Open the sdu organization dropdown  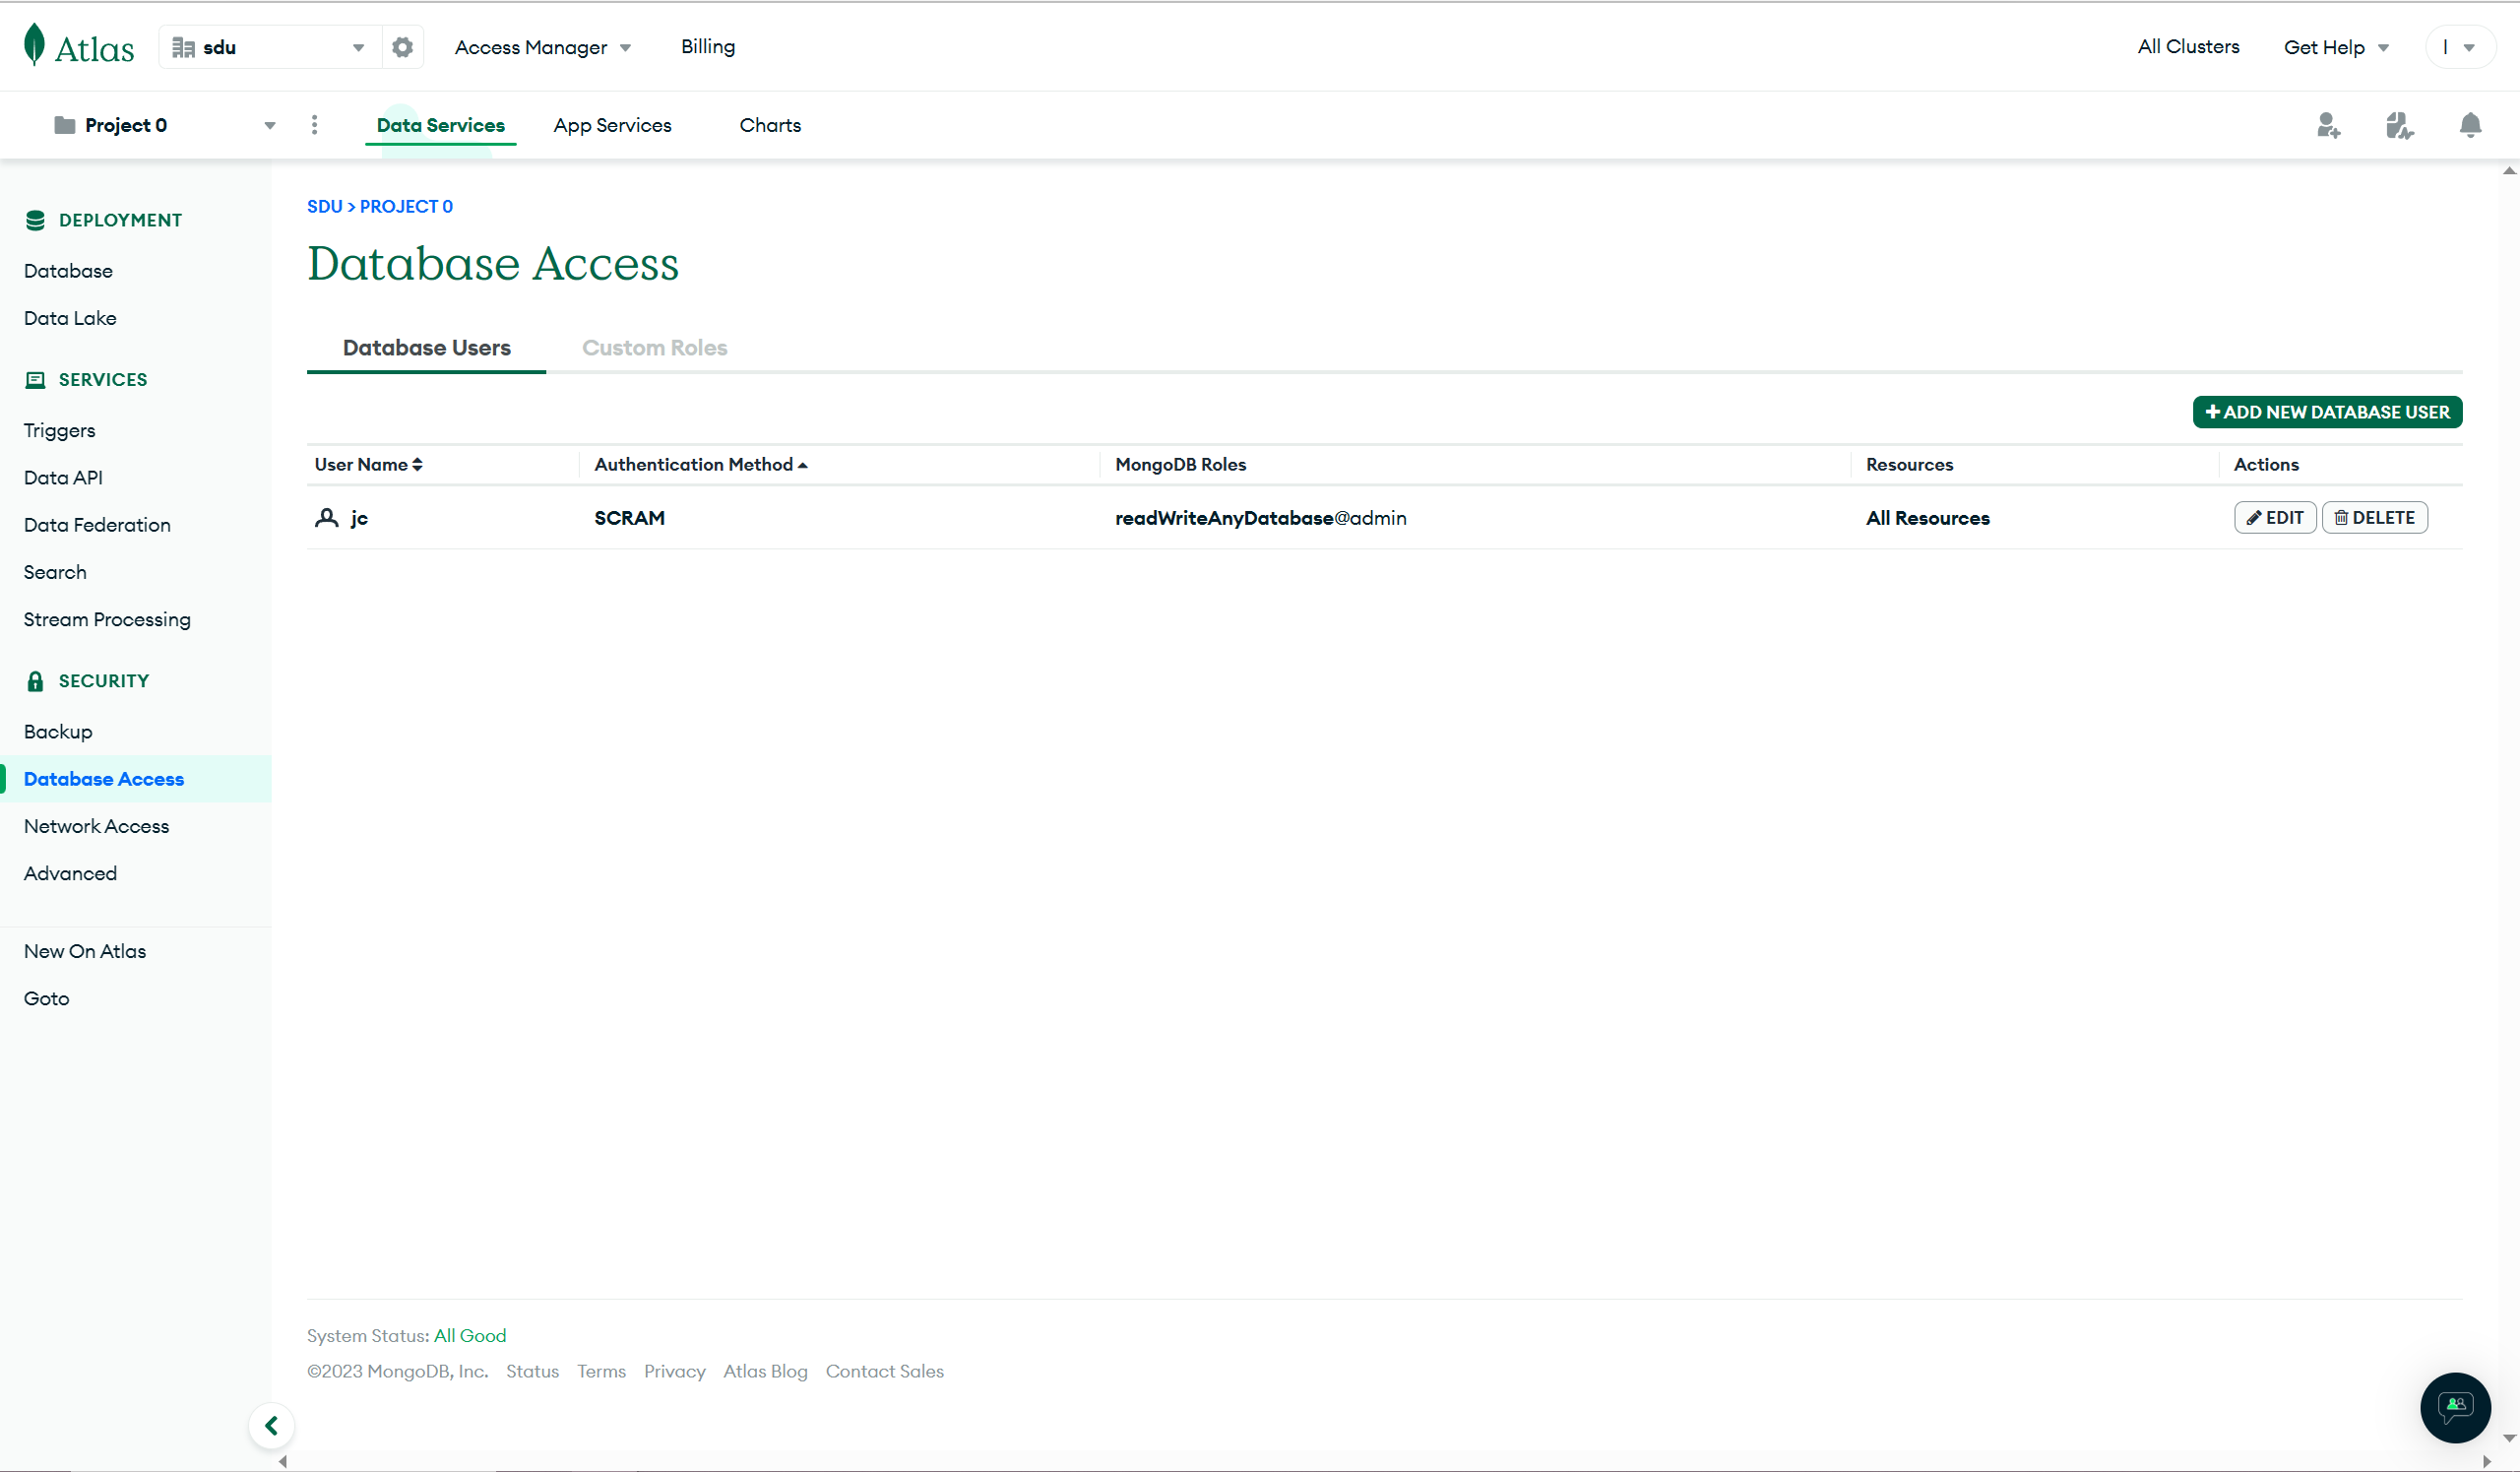coord(269,47)
